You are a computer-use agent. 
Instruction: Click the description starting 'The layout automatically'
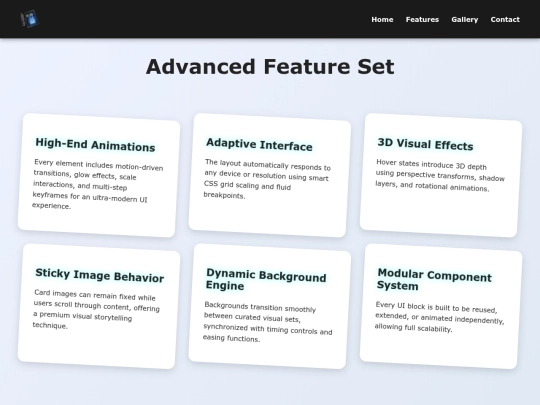coord(267,179)
